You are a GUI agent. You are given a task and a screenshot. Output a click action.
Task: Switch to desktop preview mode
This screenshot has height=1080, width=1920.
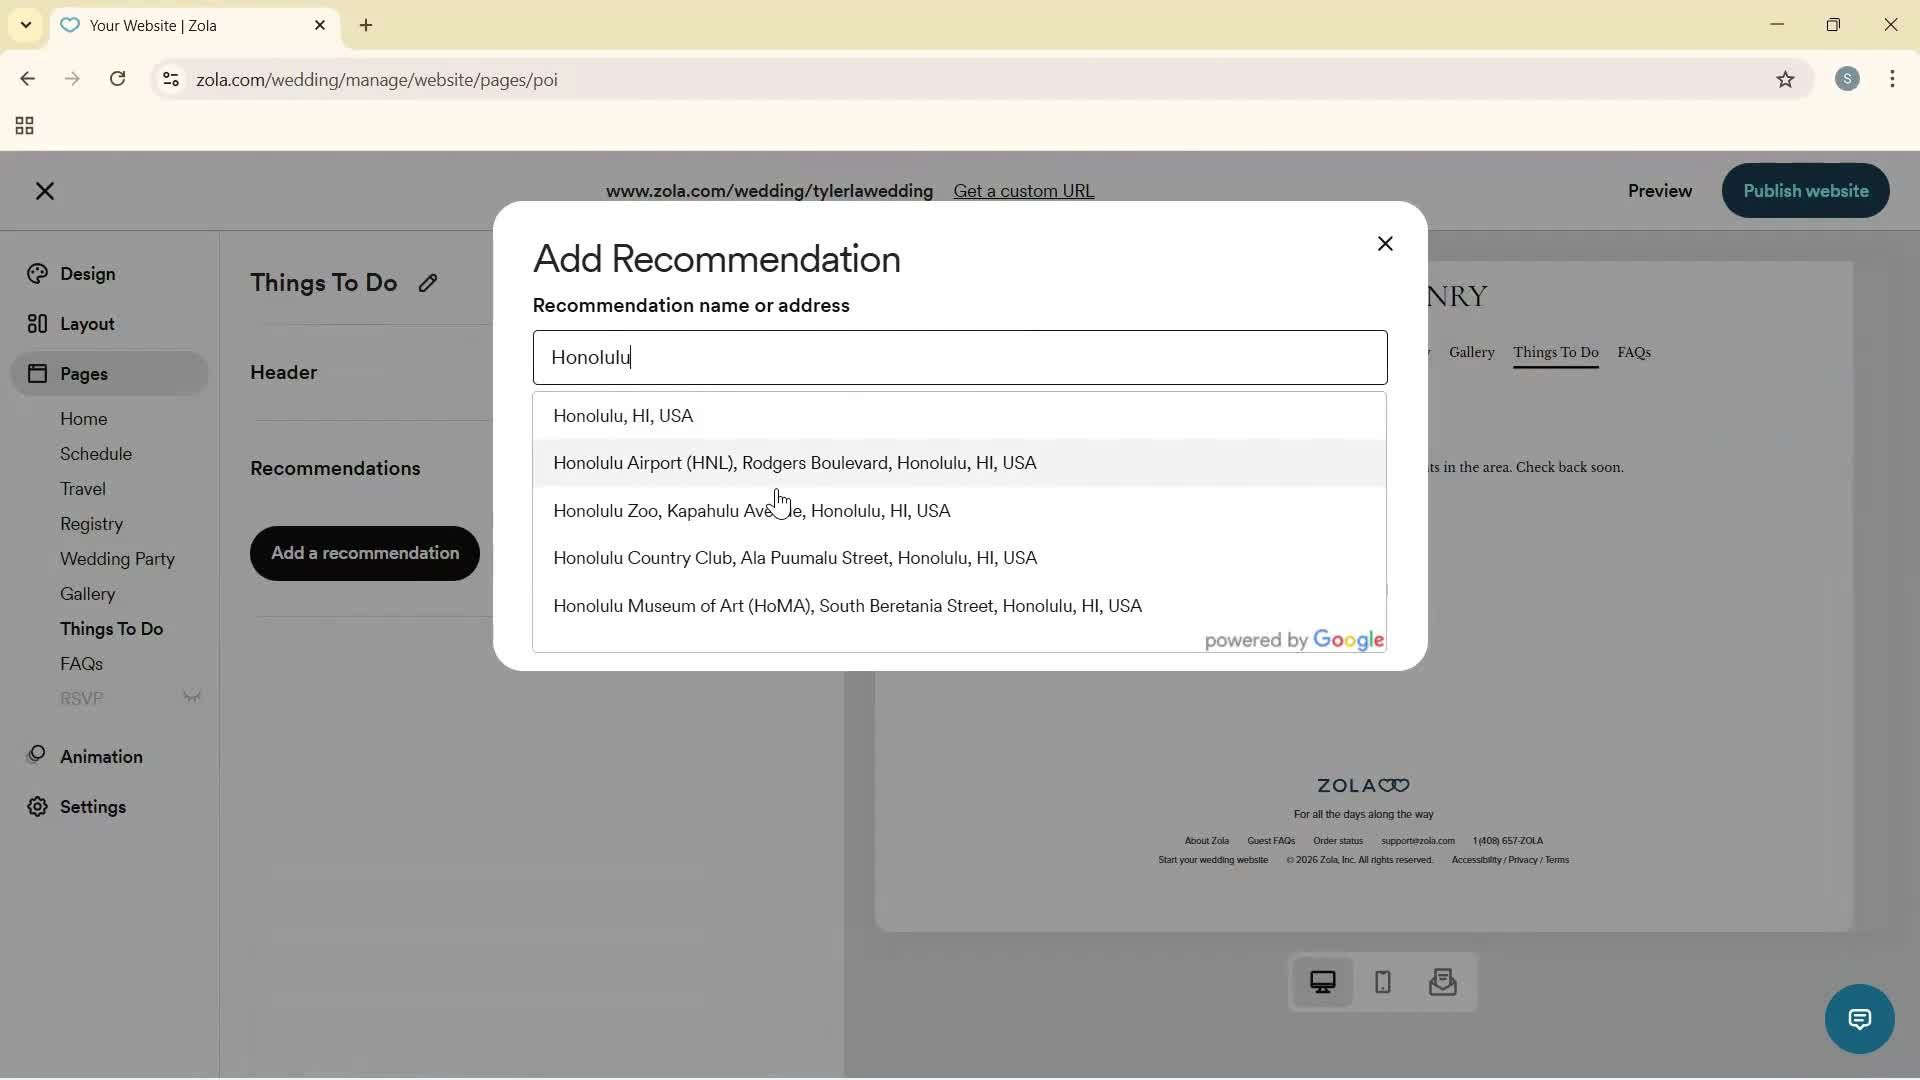1323,983
